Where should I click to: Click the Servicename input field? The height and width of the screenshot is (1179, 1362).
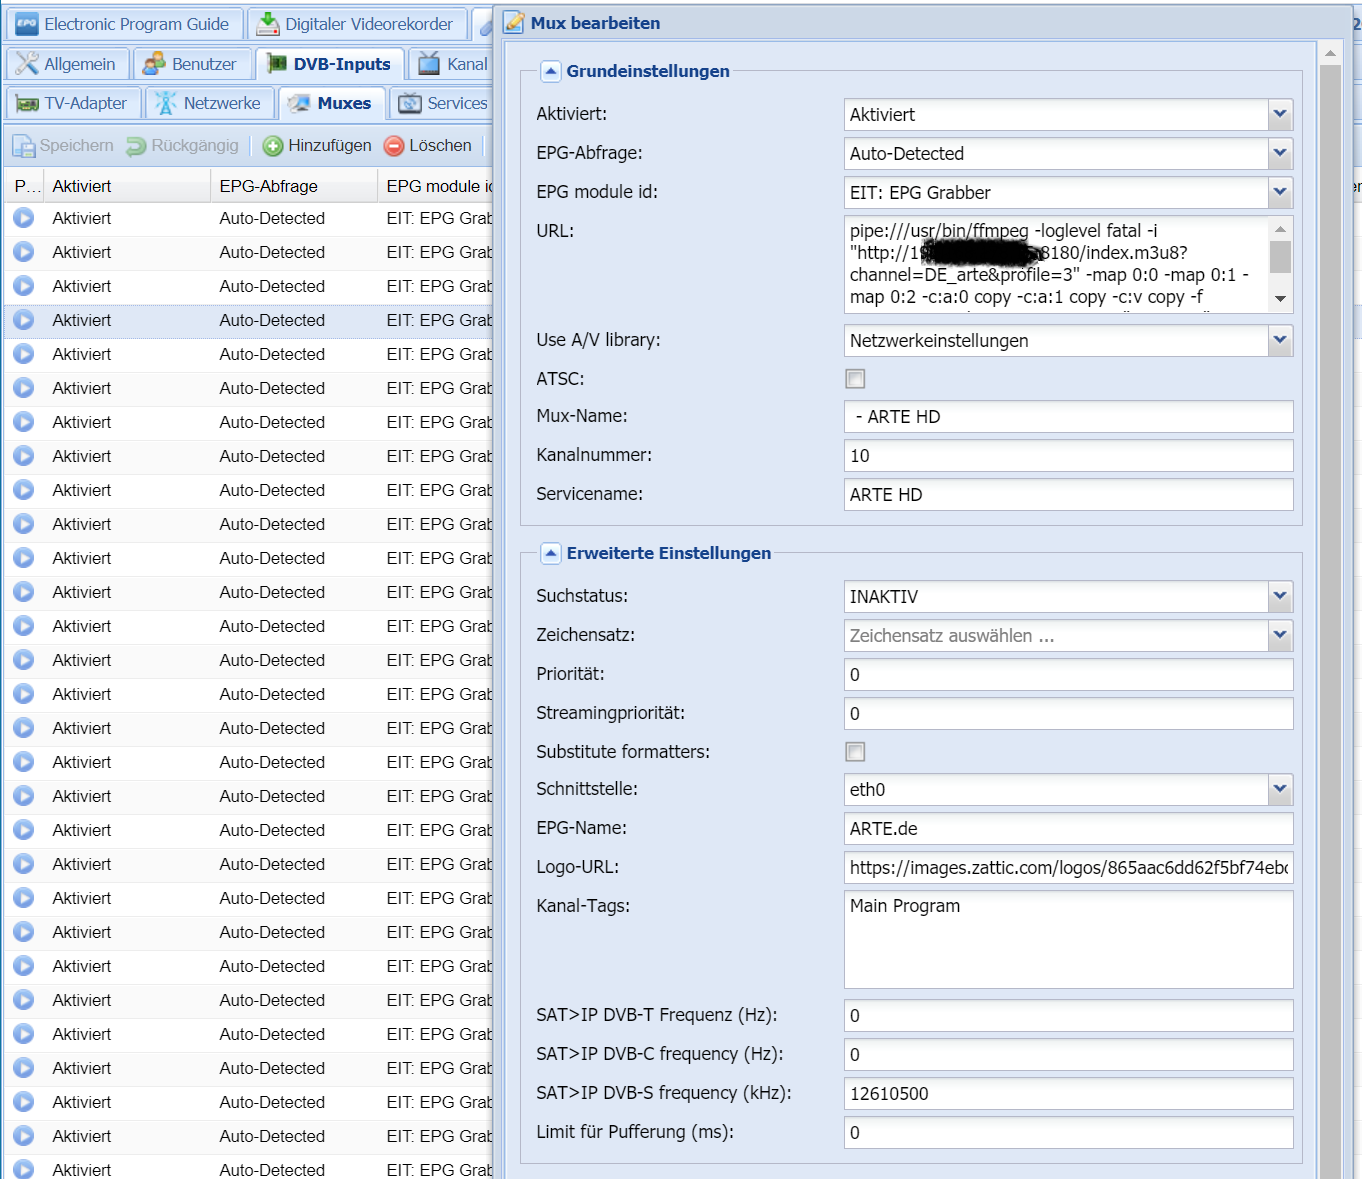click(1069, 495)
